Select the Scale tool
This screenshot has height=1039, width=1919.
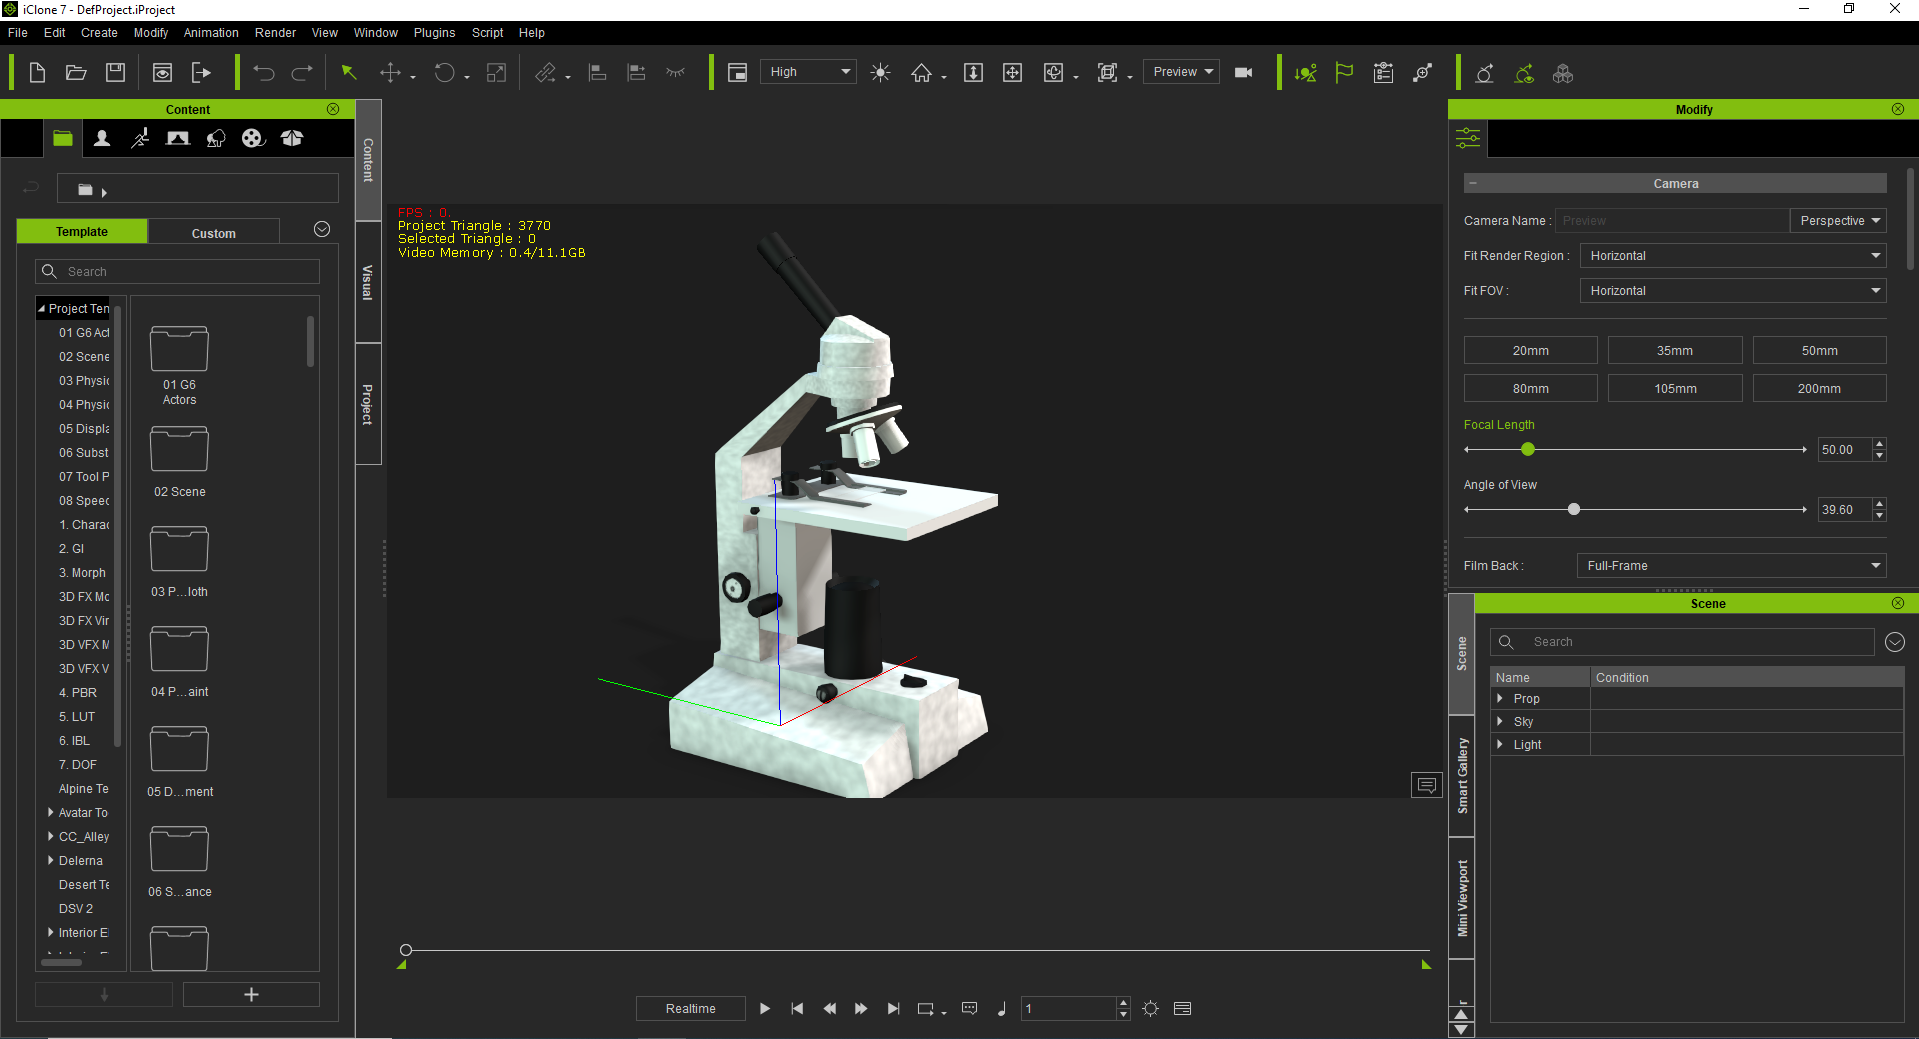click(x=496, y=72)
